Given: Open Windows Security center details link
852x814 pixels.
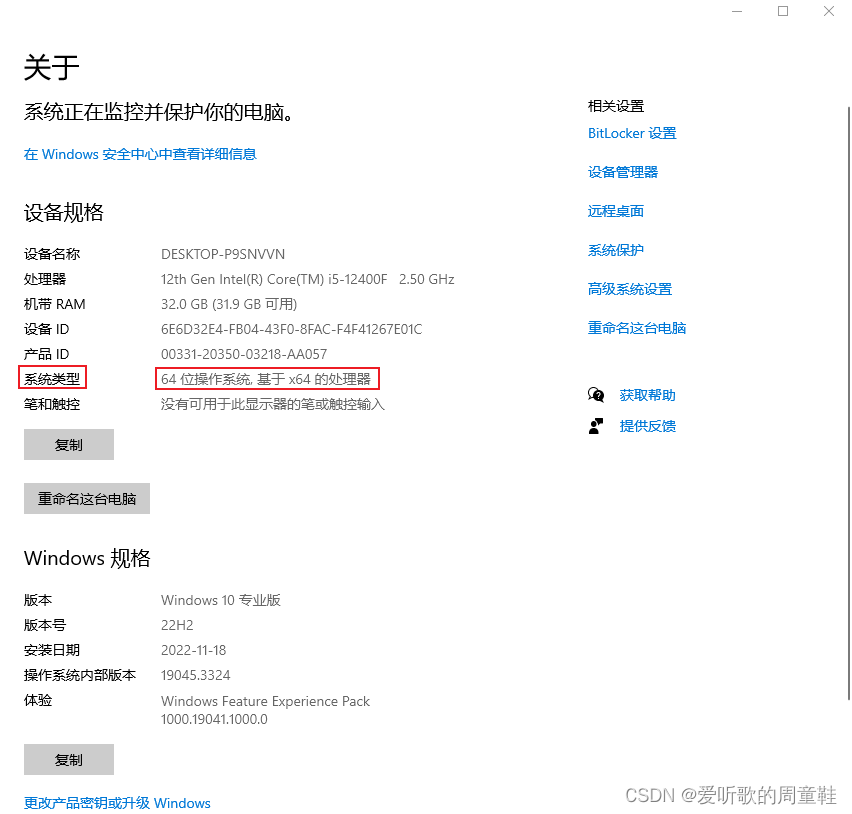Looking at the screenshot, I should (x=140, y=154).
